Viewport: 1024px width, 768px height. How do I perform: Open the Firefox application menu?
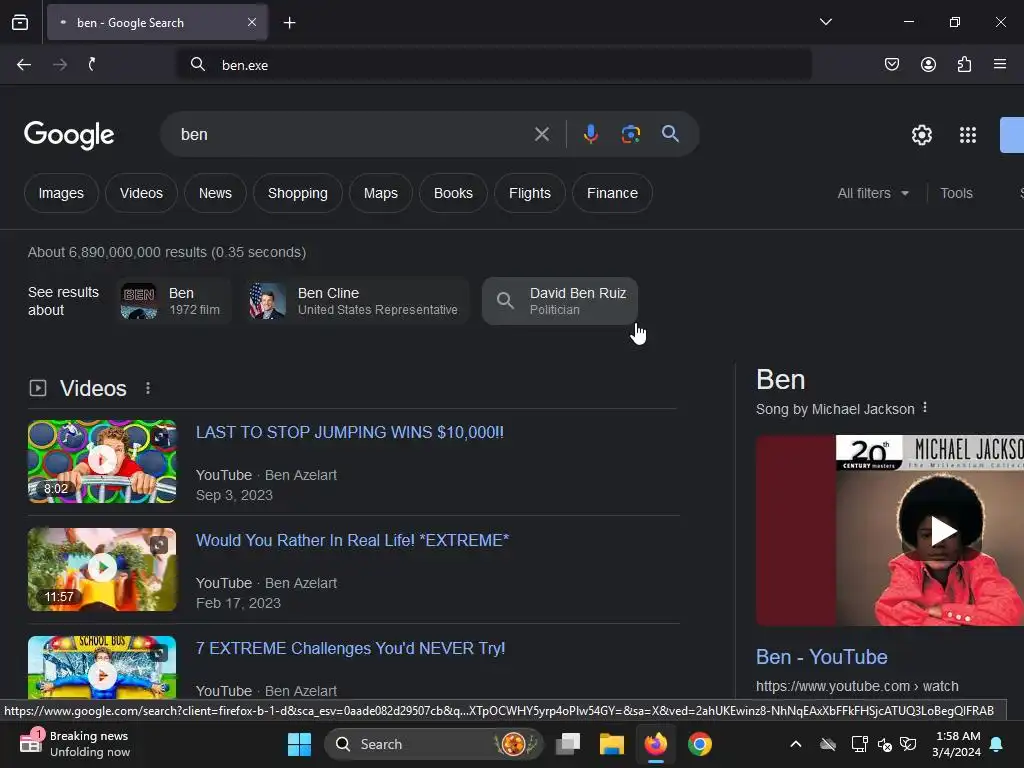pyautogui.click(x=1000, y=64)
